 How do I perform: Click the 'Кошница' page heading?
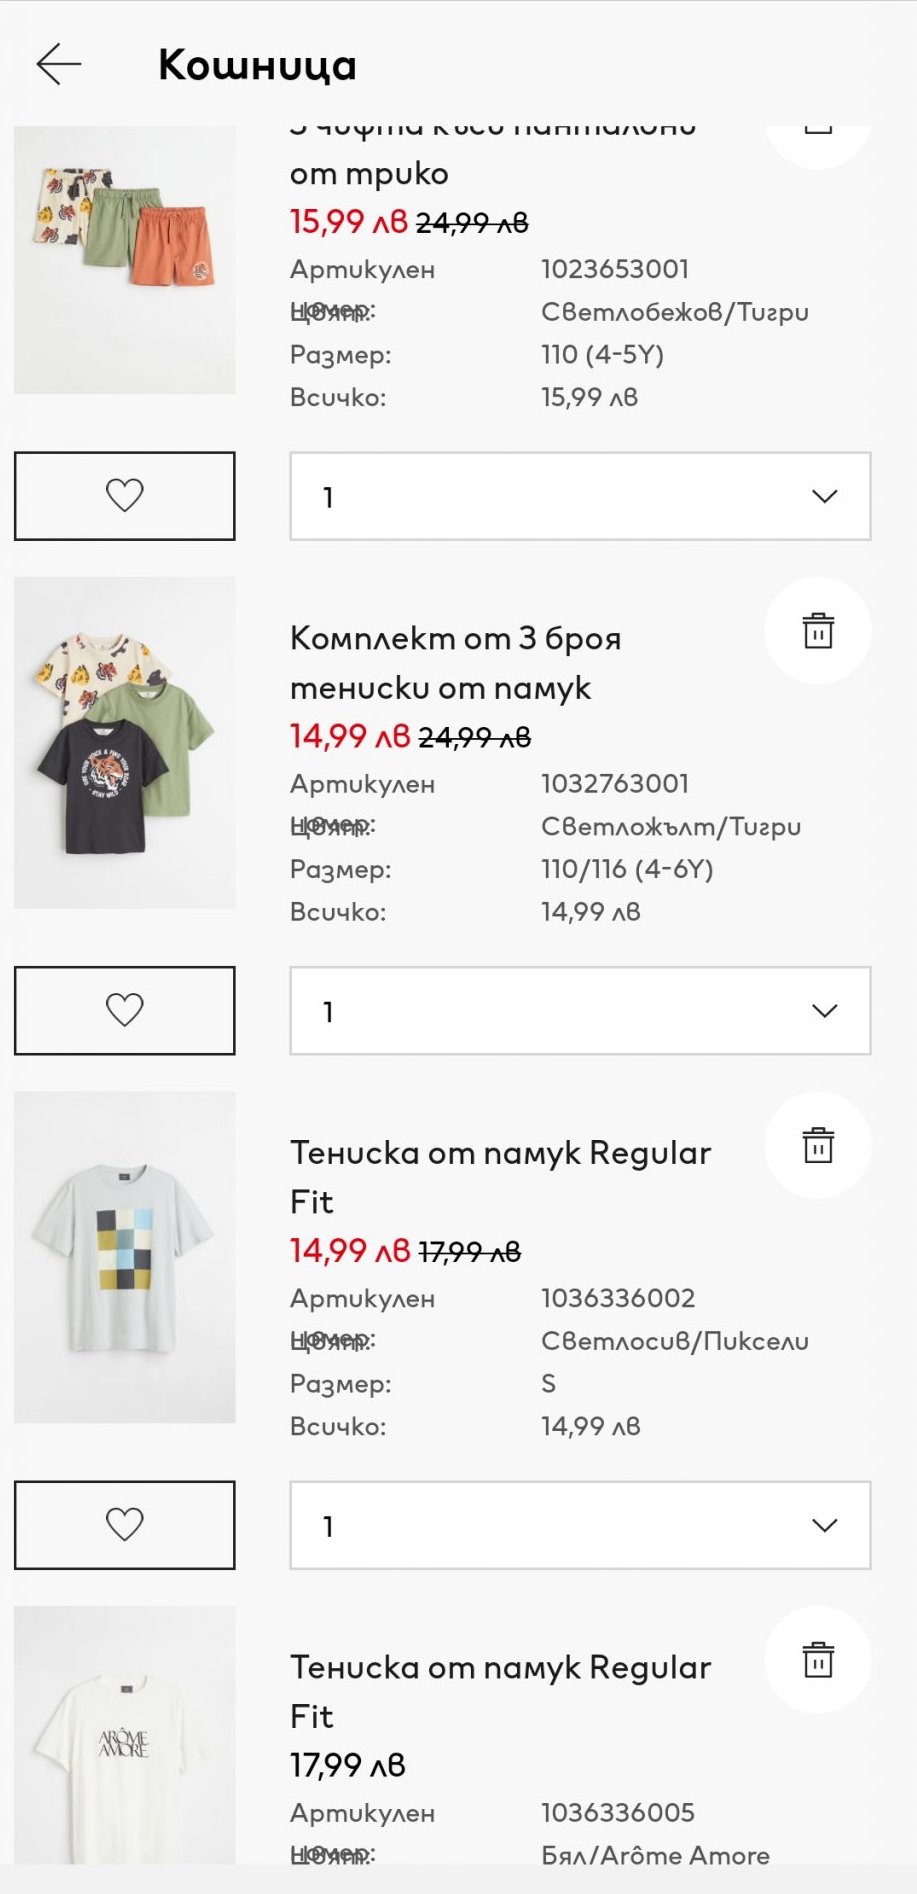point(257,65)
